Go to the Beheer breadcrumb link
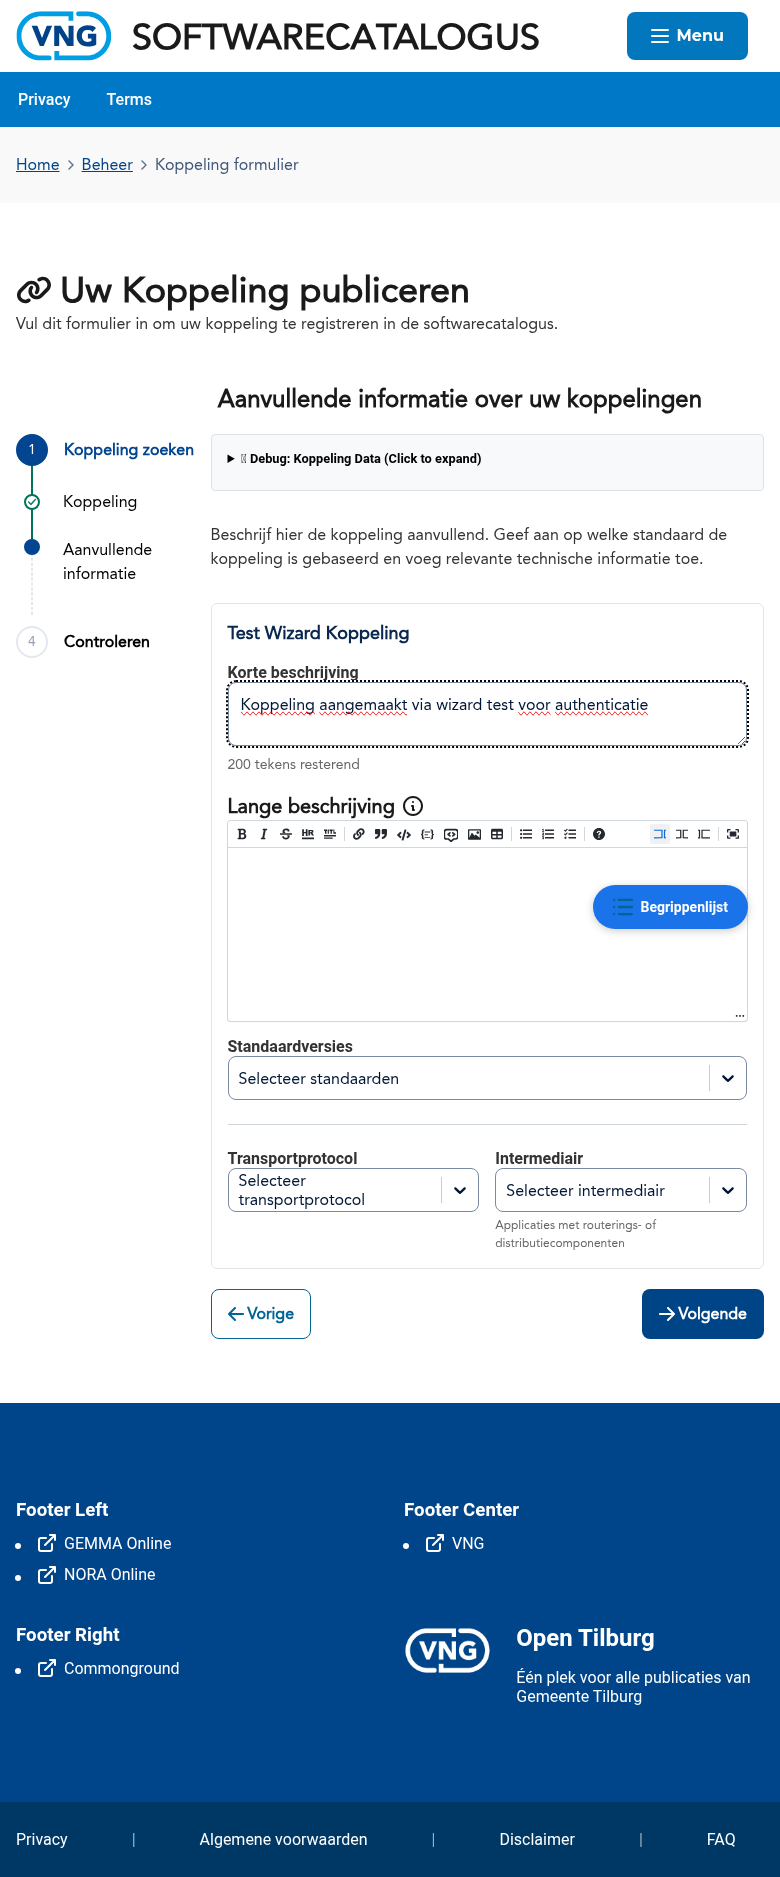This screenshot has width=780, height=1877. pyautogui.click(x=106, y=164)
